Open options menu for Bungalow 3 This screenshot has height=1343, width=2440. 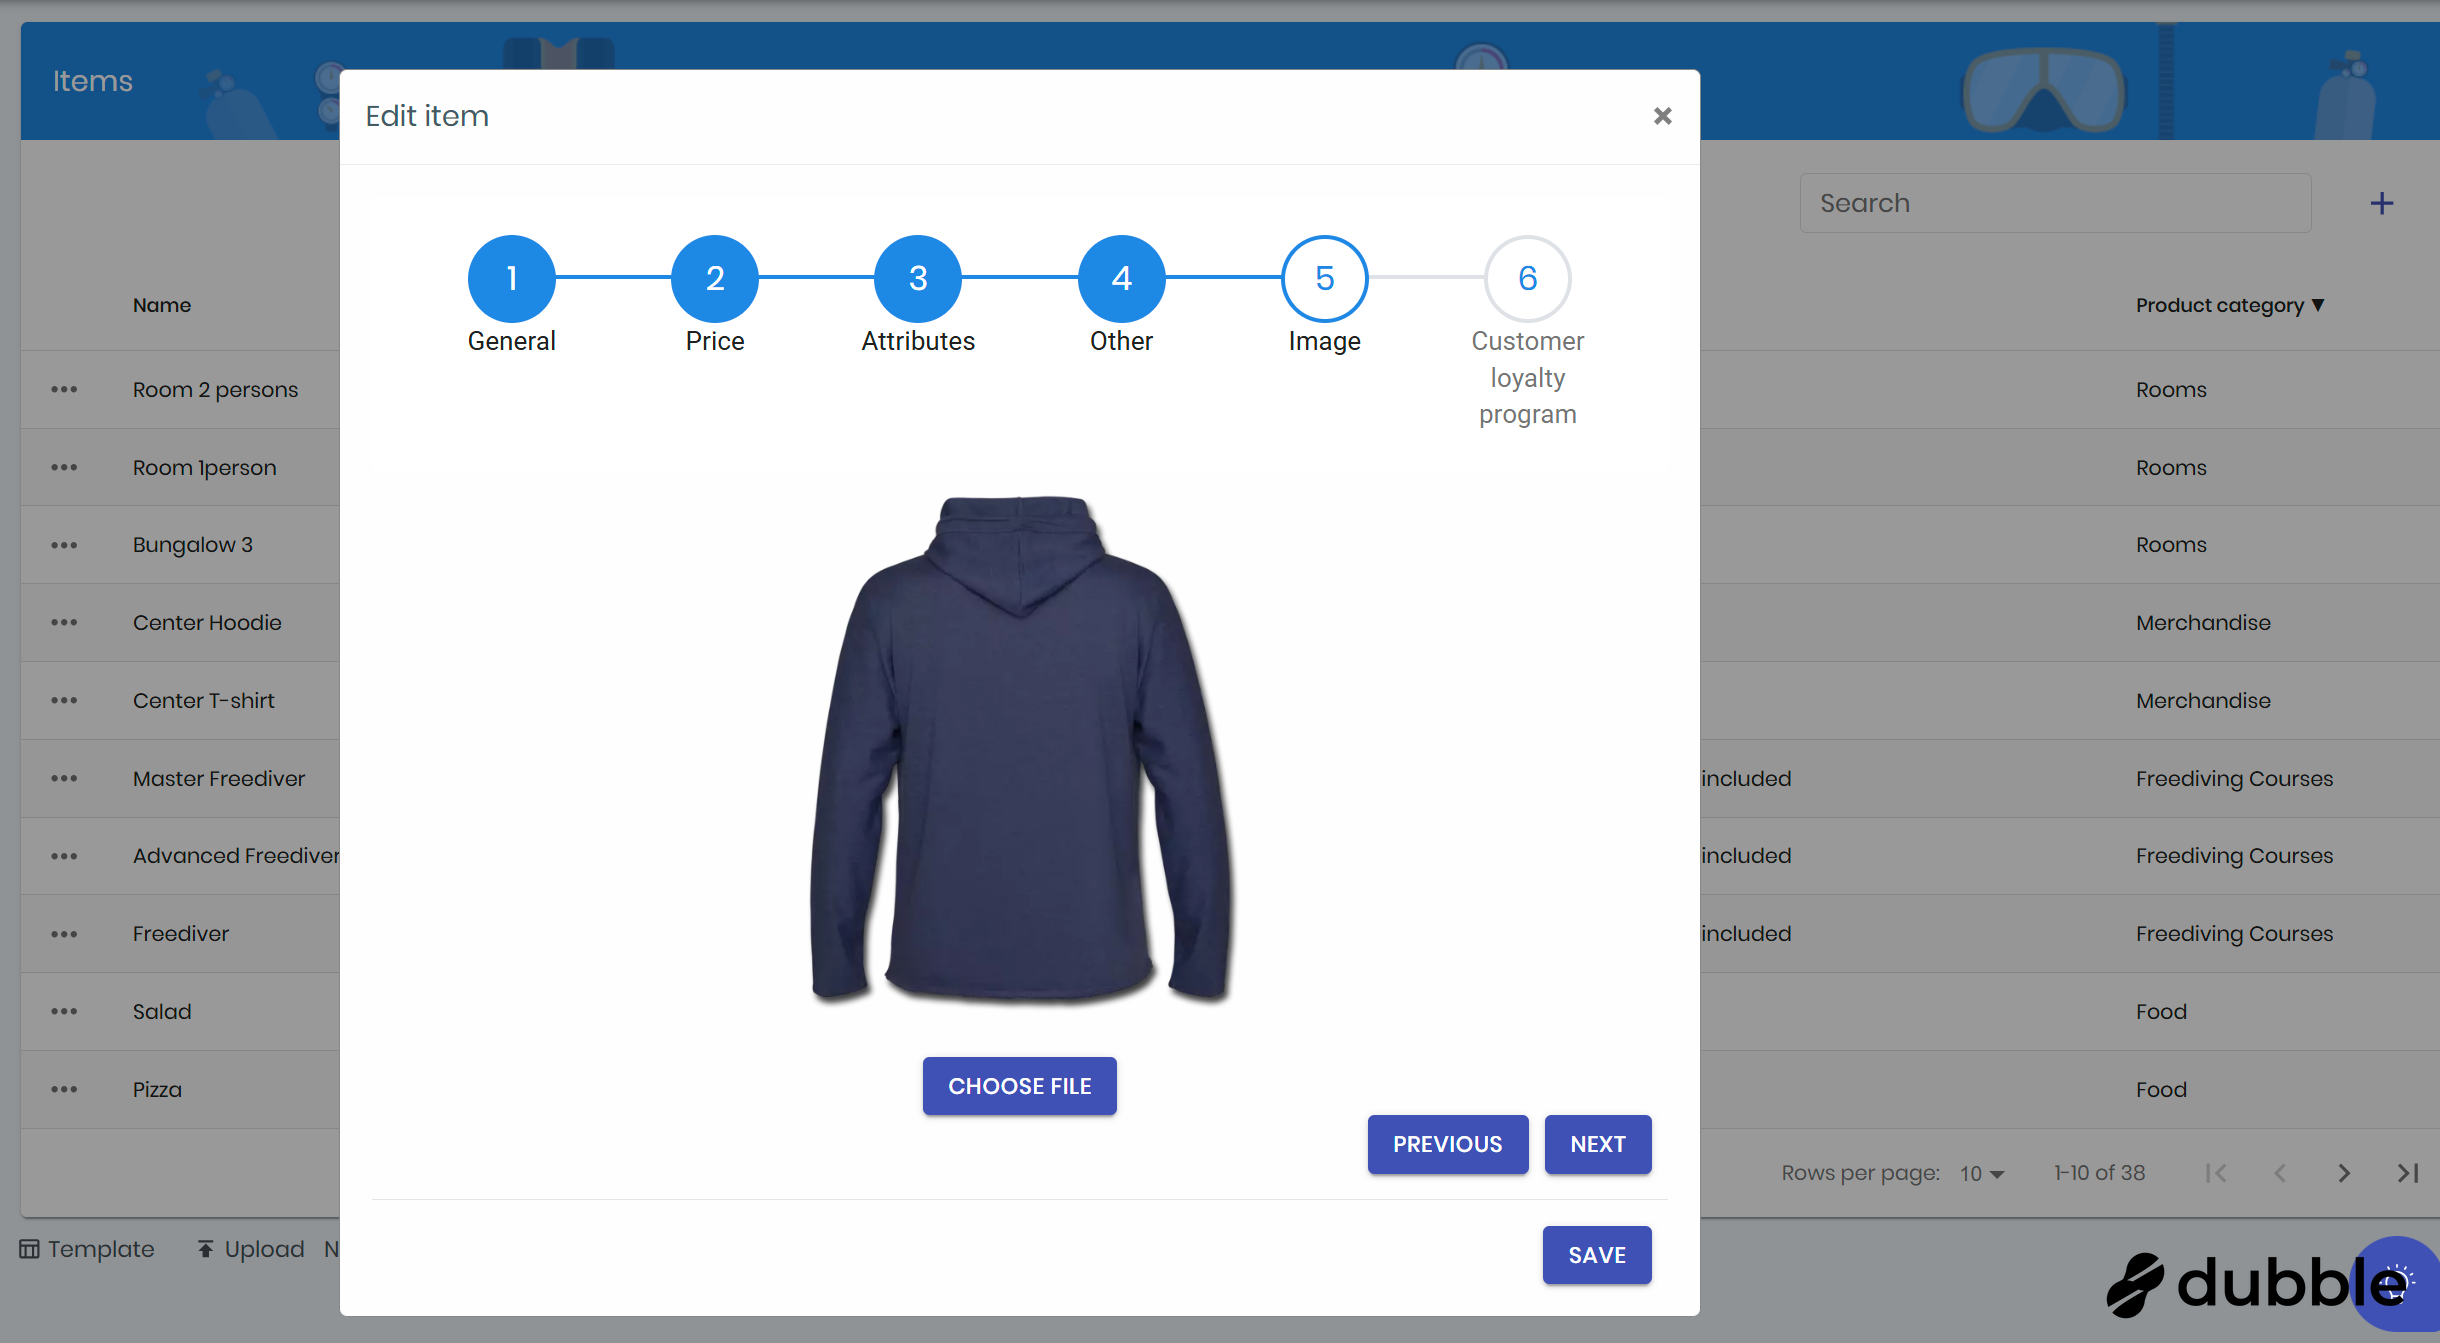(x=64, y=545)
